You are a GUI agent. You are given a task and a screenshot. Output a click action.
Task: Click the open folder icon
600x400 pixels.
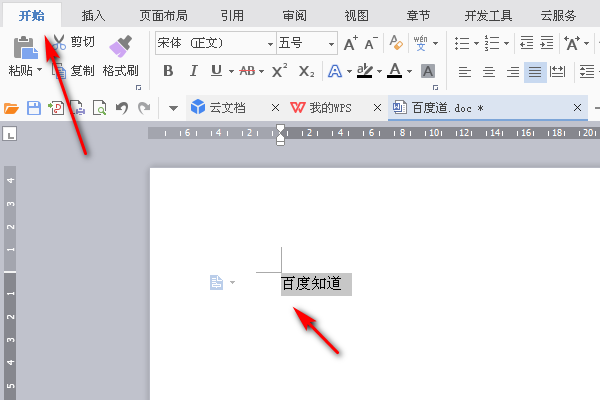coord(11,108)
